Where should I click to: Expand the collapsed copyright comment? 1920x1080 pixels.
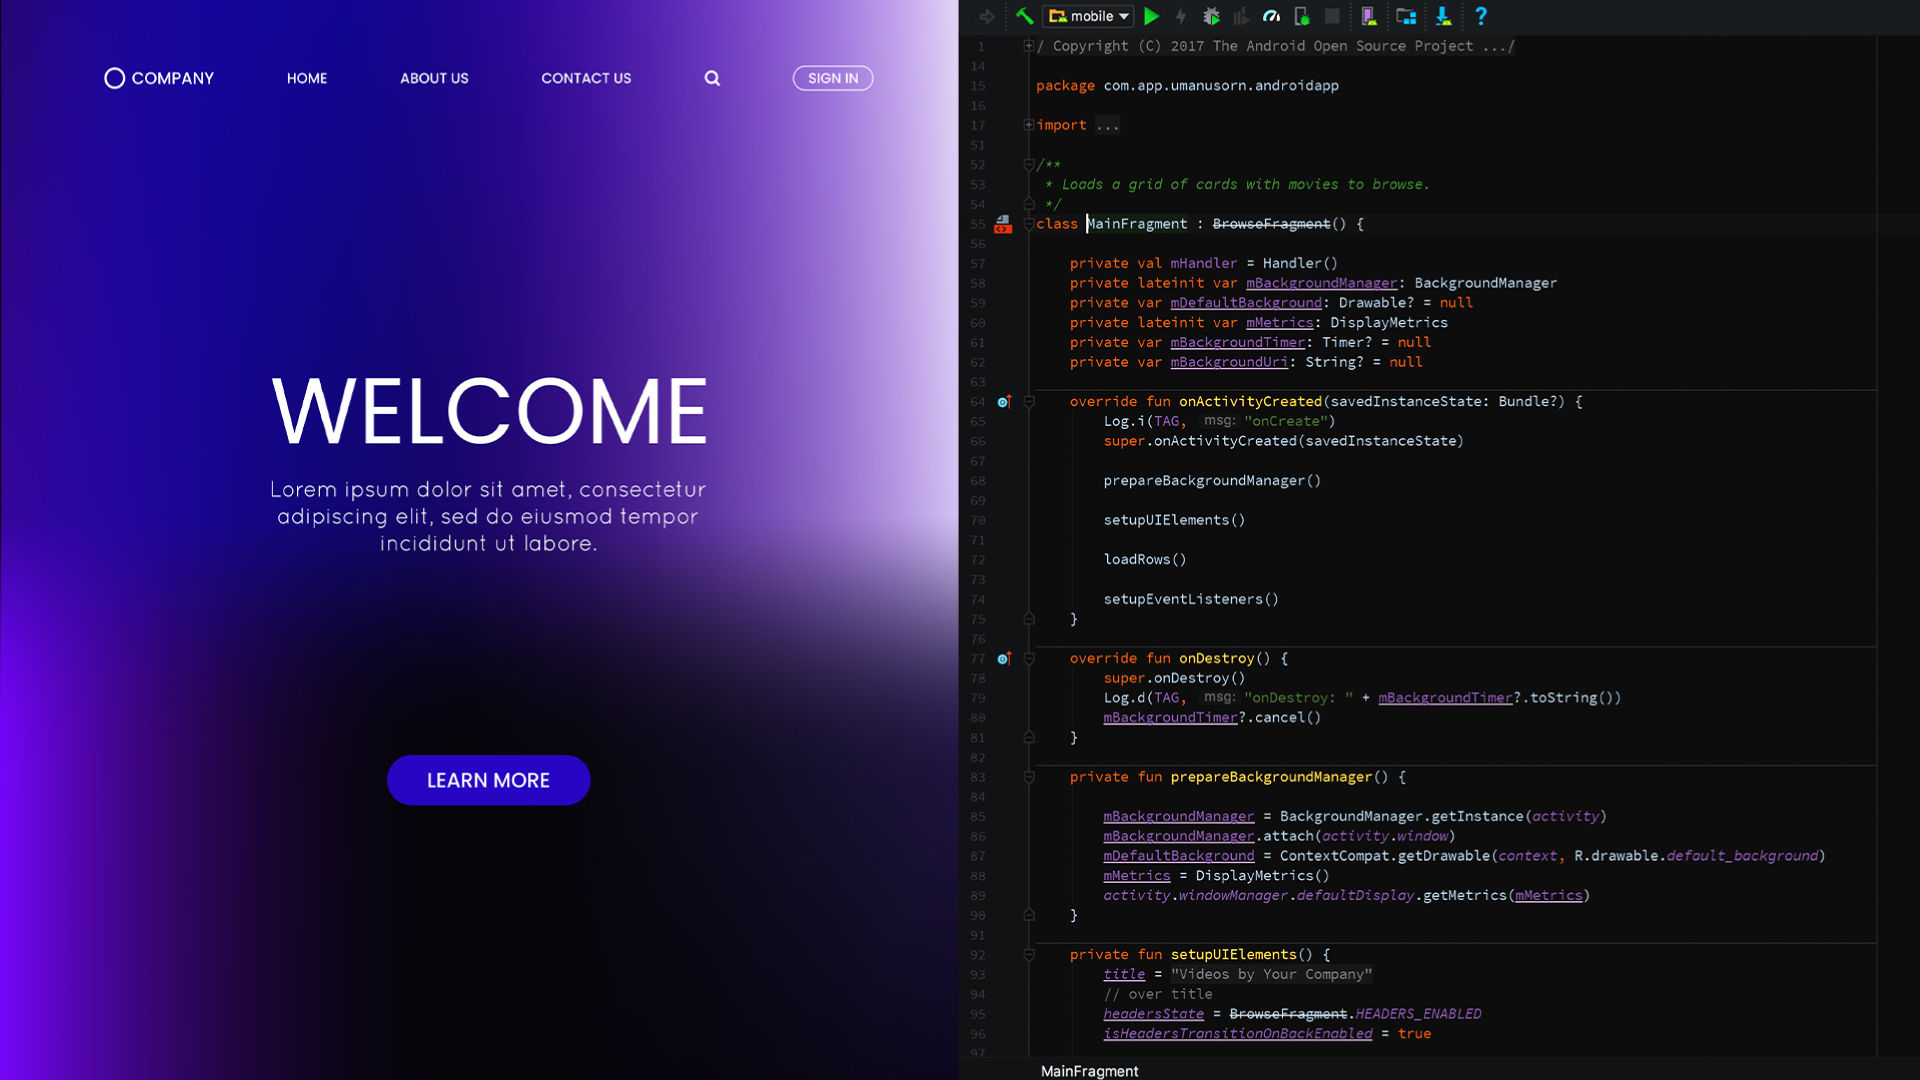[1028, 46]
